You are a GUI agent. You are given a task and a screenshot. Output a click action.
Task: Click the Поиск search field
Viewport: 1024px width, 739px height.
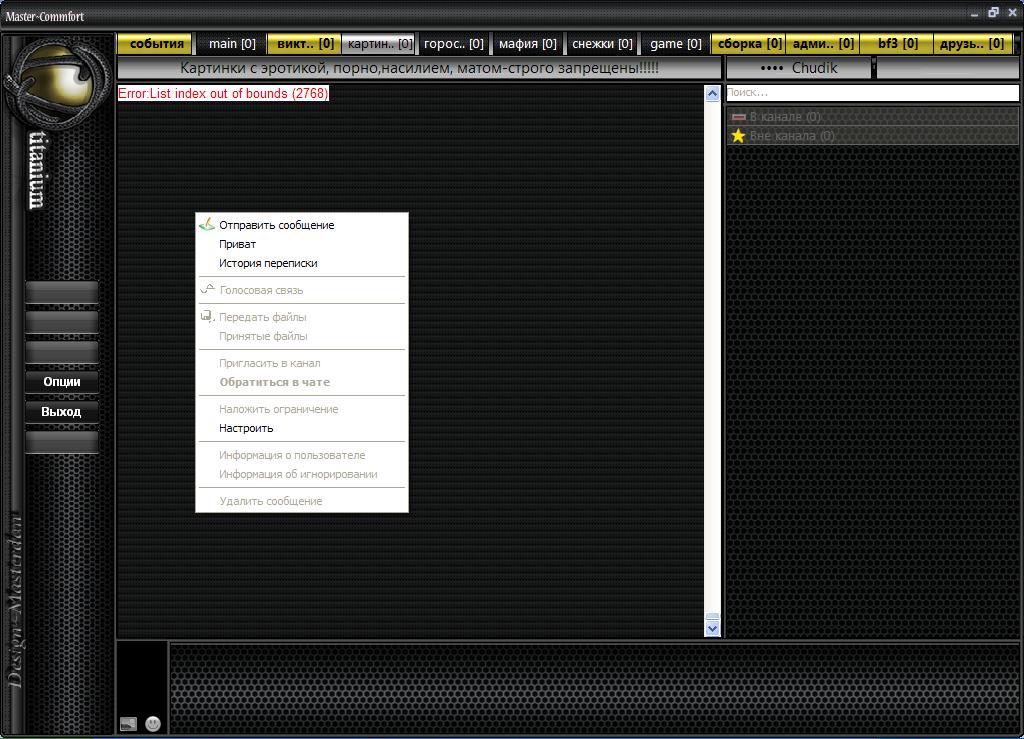(870, 93)
